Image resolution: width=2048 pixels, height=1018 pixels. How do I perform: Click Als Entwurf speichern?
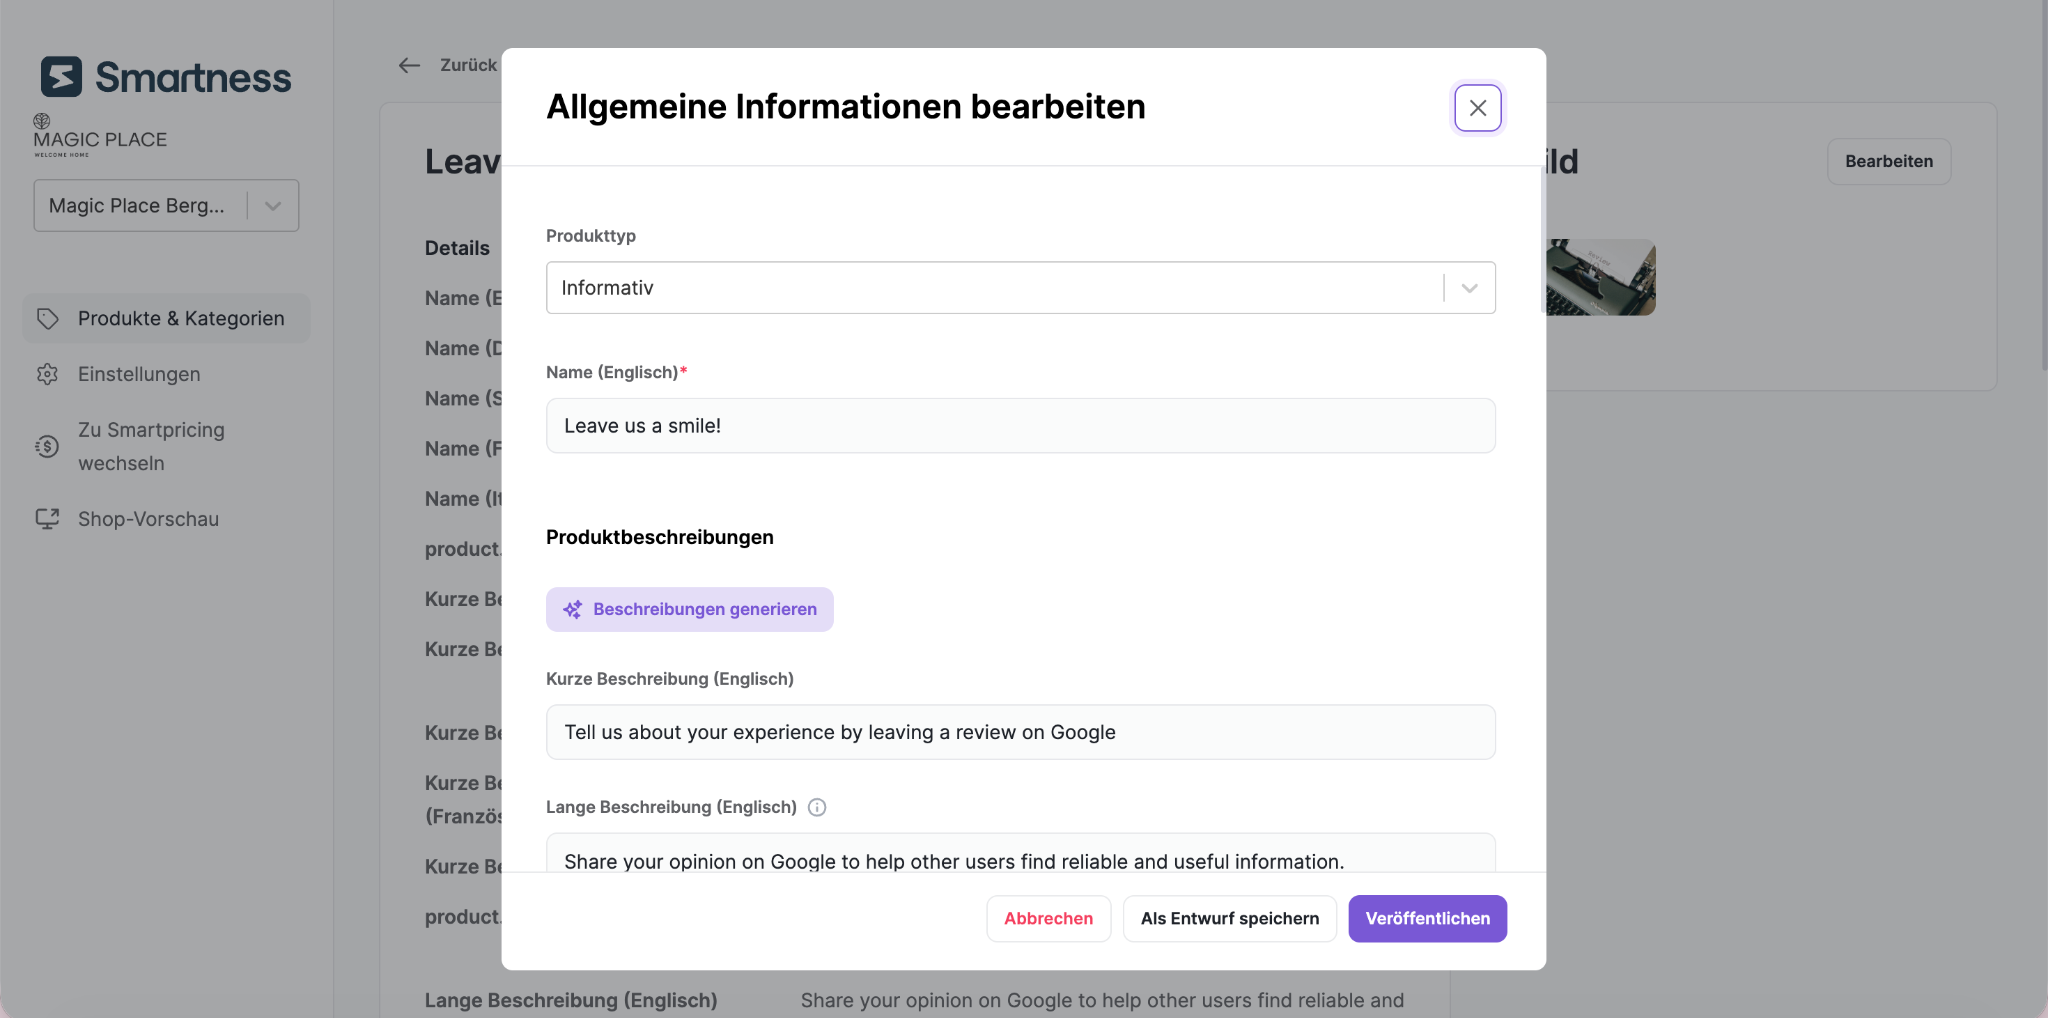pyautogui.click(x=1229, y=918)
